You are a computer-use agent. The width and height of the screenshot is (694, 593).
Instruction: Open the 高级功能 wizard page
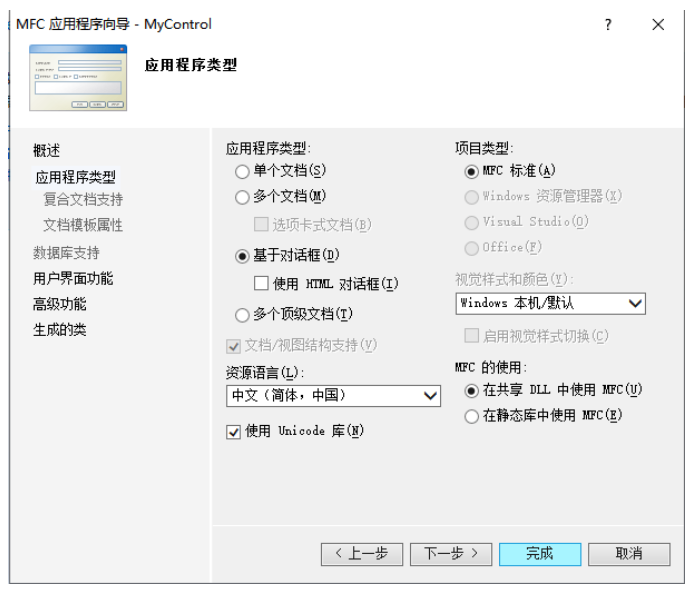click(x=60, y=304)
